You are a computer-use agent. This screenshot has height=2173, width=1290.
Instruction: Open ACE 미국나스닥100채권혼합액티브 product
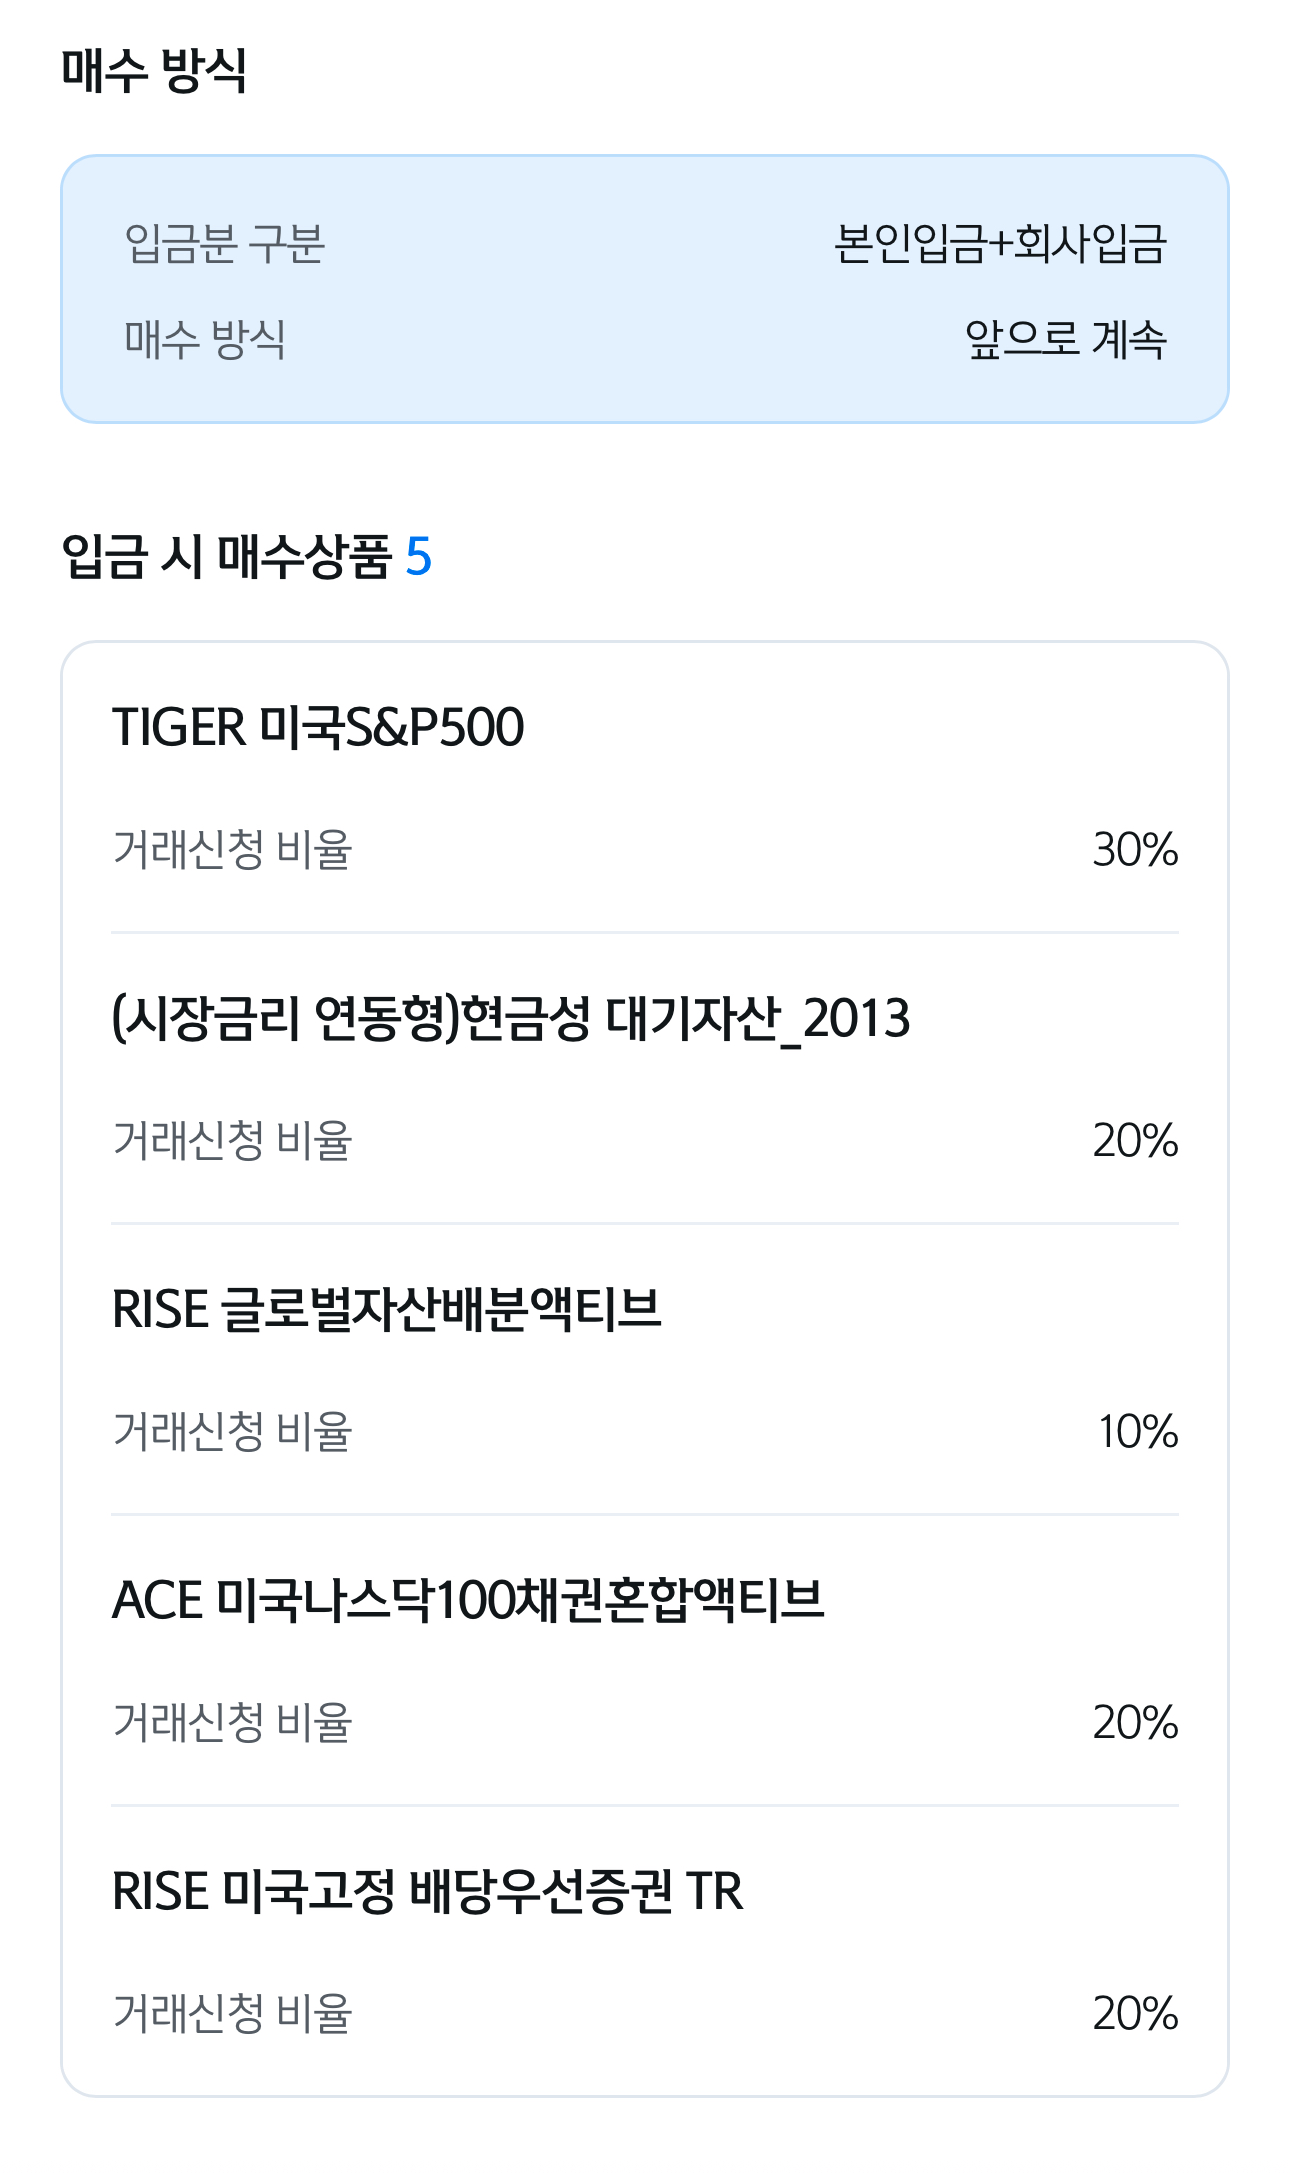pos(468,1600)
